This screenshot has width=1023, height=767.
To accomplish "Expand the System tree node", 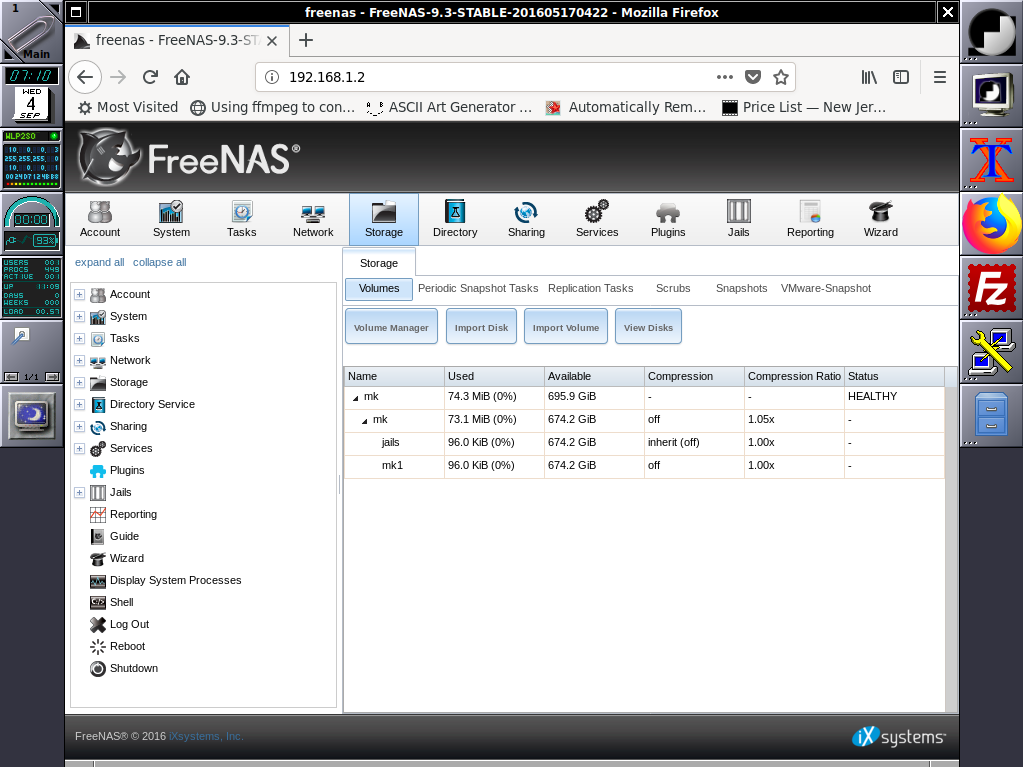I will pos(79,317).
